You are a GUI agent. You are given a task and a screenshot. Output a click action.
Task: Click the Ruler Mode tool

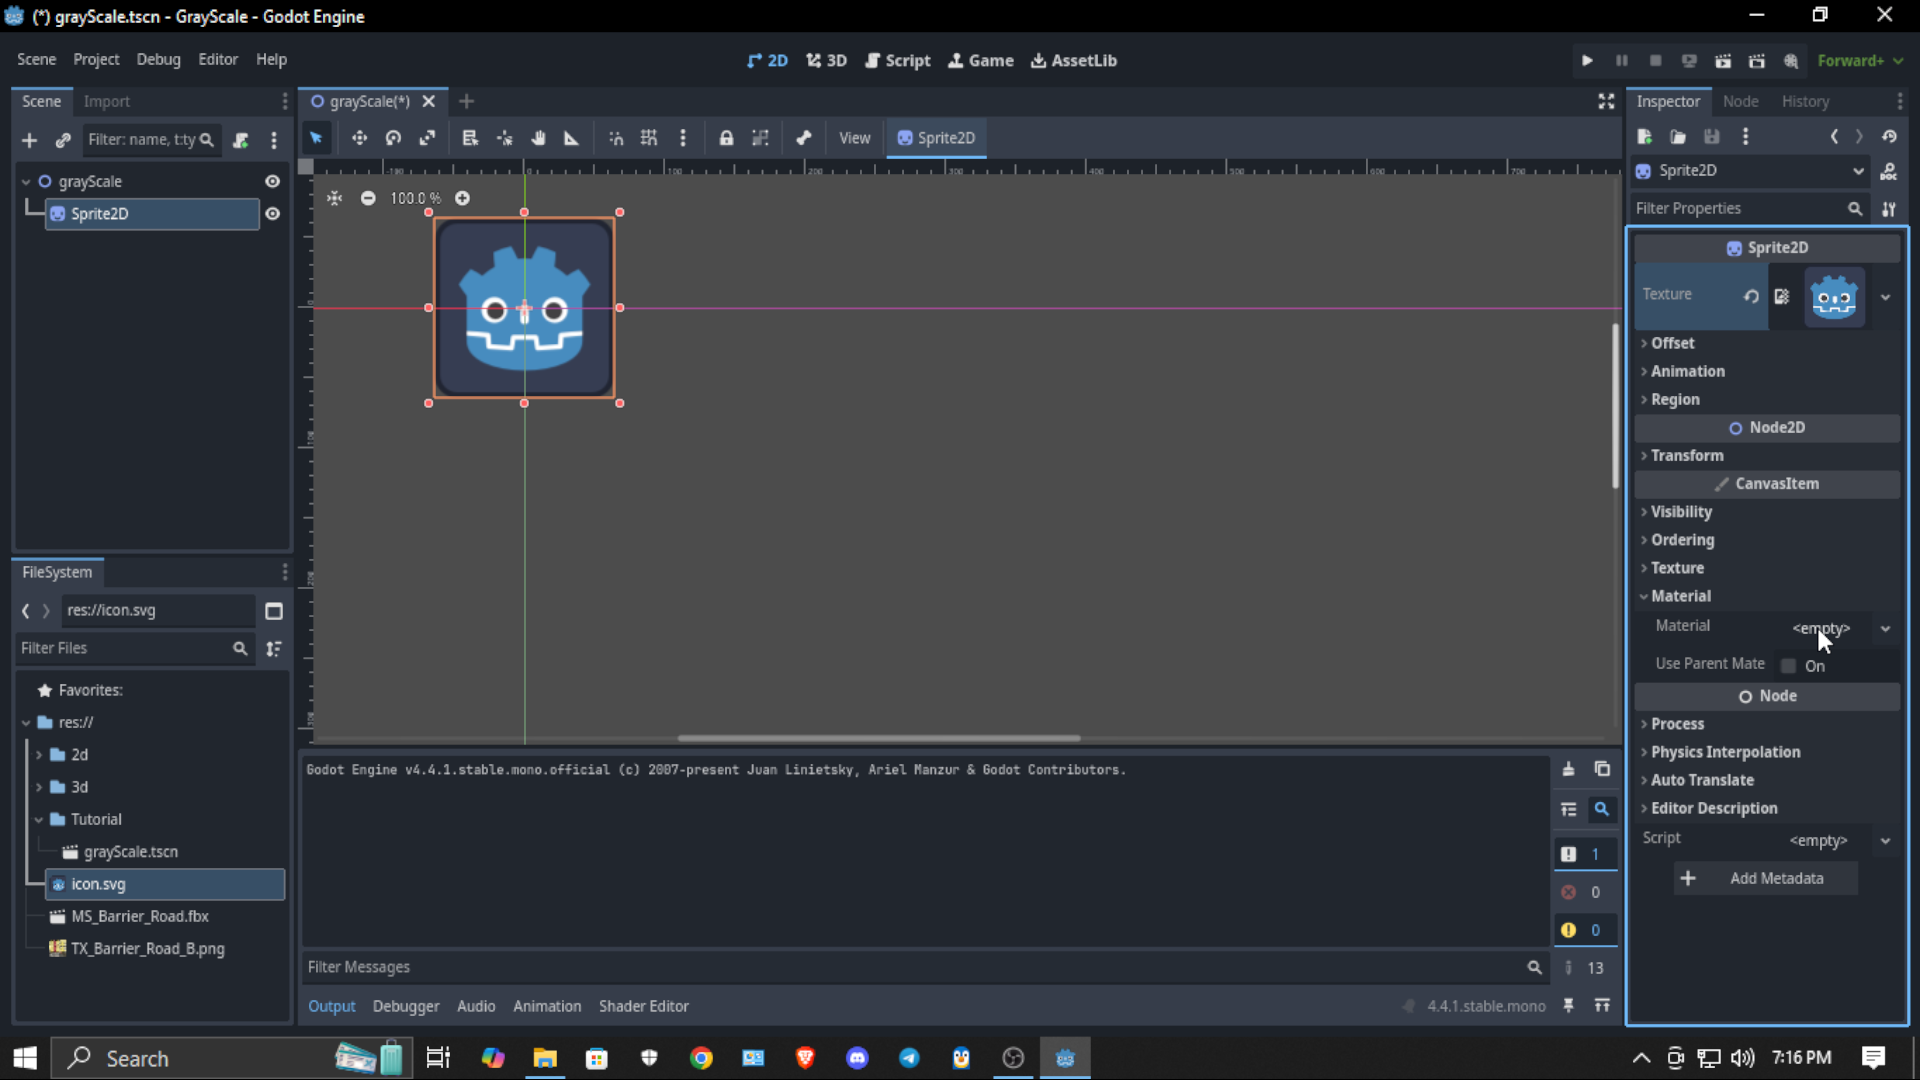571,138
